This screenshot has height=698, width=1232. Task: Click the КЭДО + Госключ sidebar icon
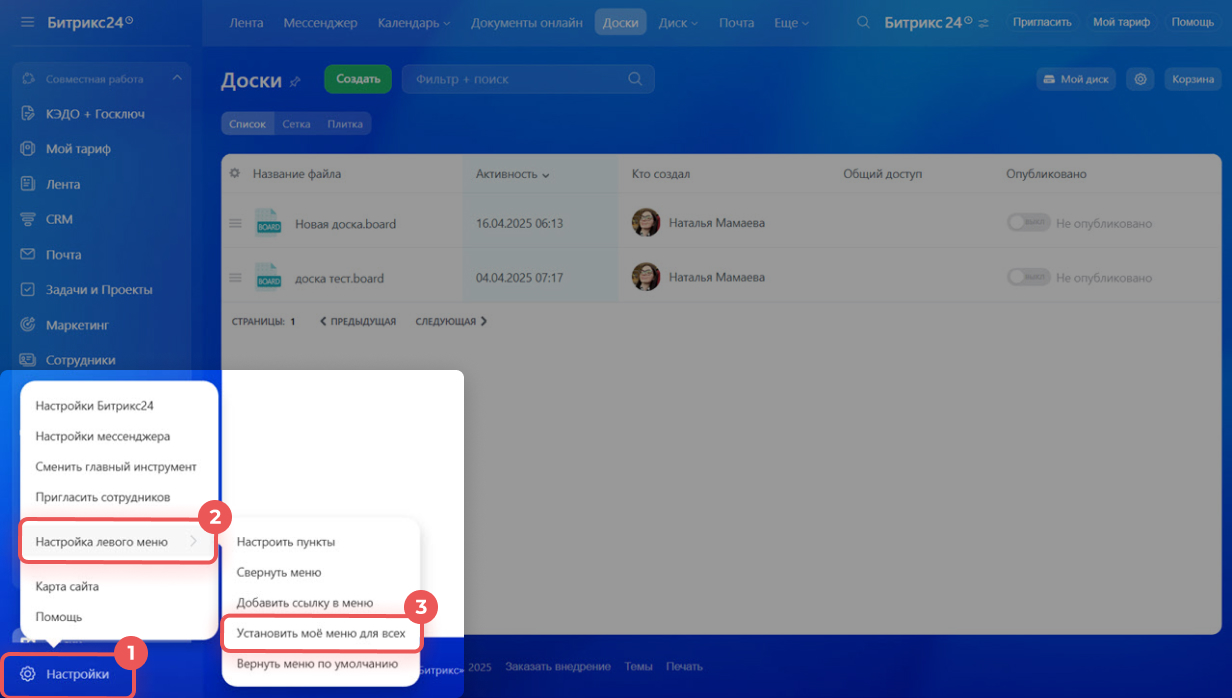coord(28,114)
